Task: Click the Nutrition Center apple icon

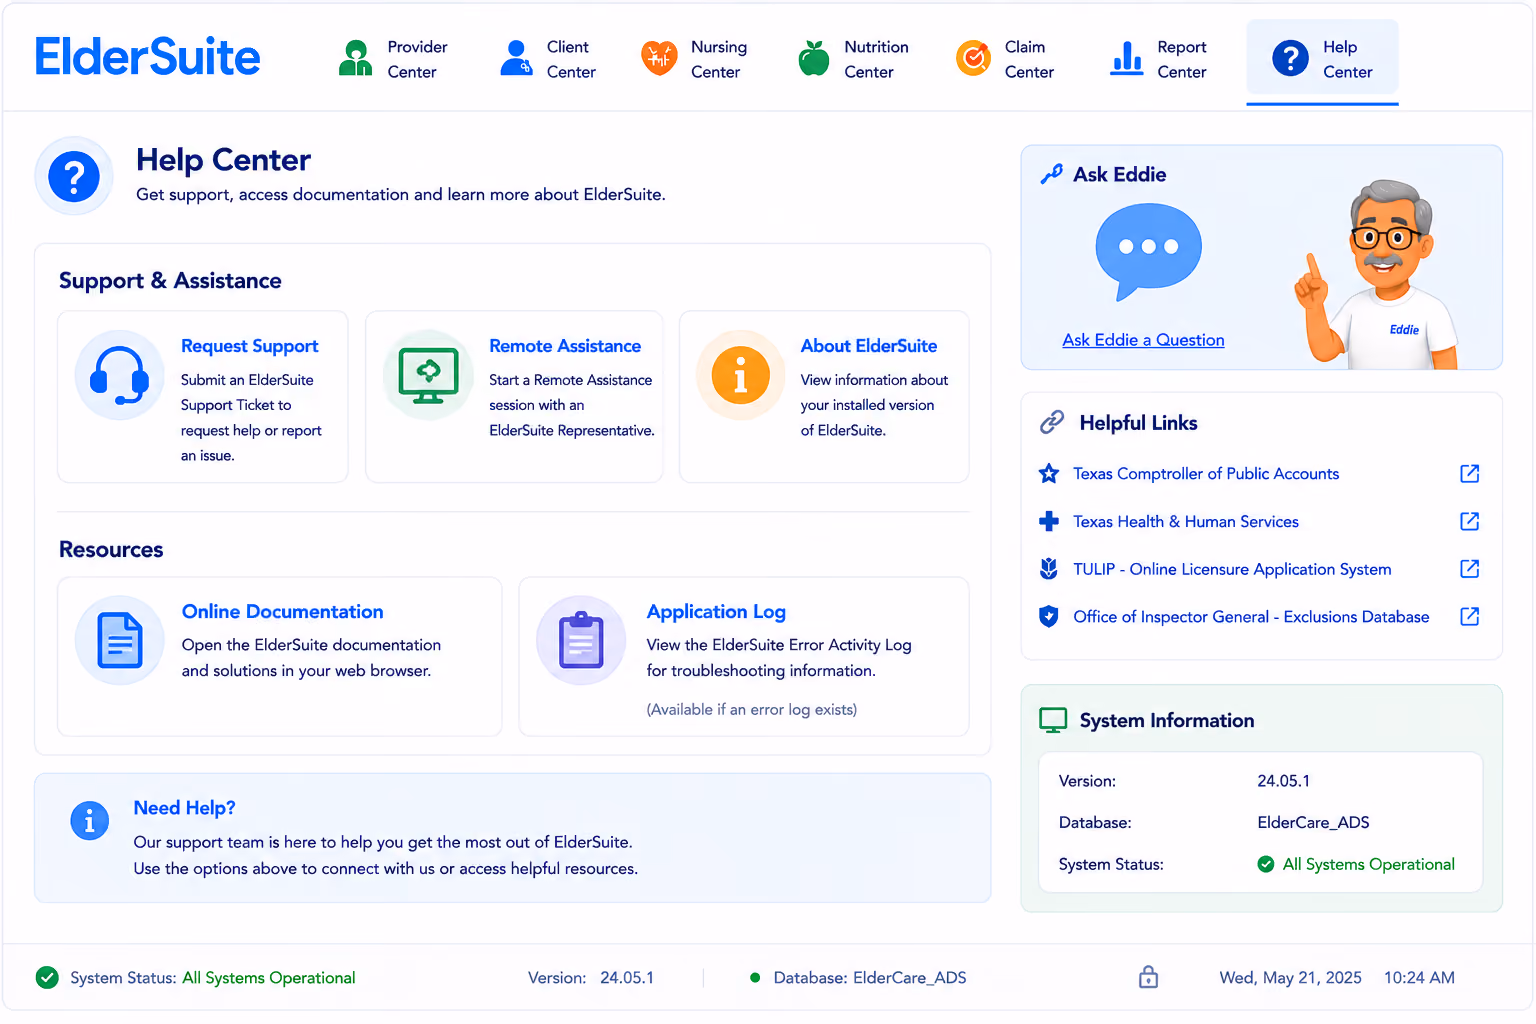Action: coord(814,58)
